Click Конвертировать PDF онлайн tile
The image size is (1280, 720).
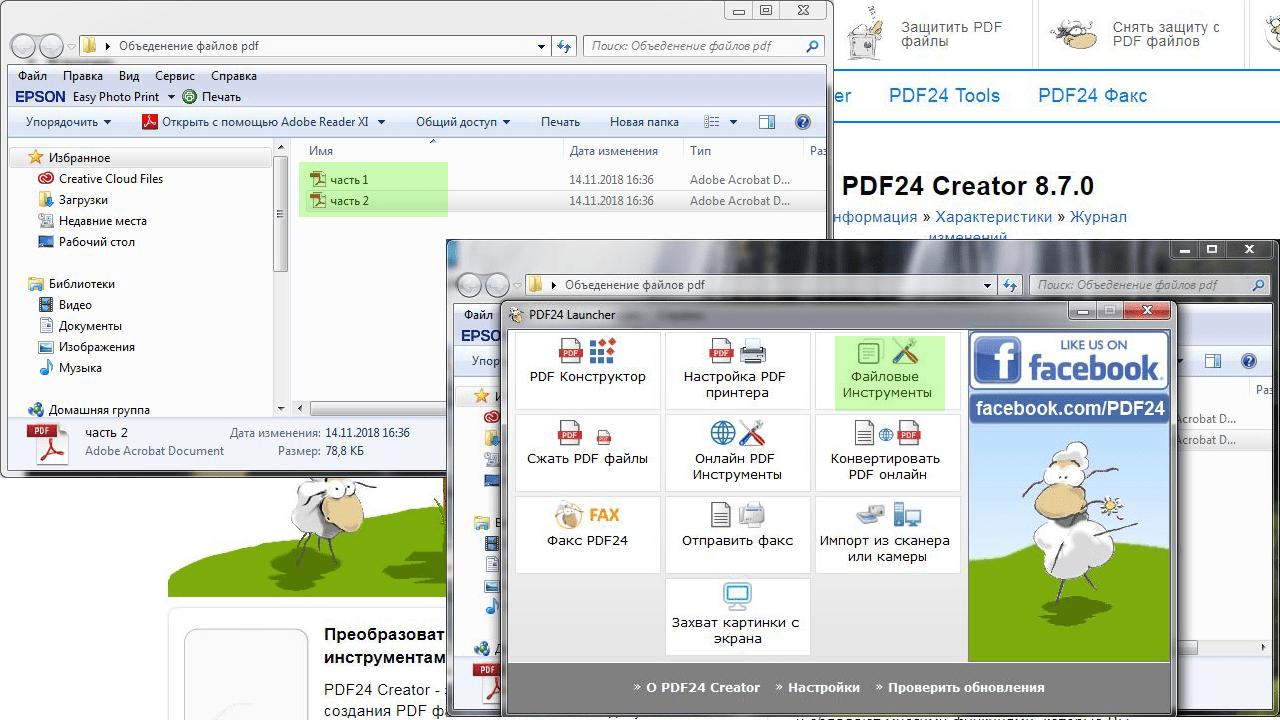click(x=887, y=452)
